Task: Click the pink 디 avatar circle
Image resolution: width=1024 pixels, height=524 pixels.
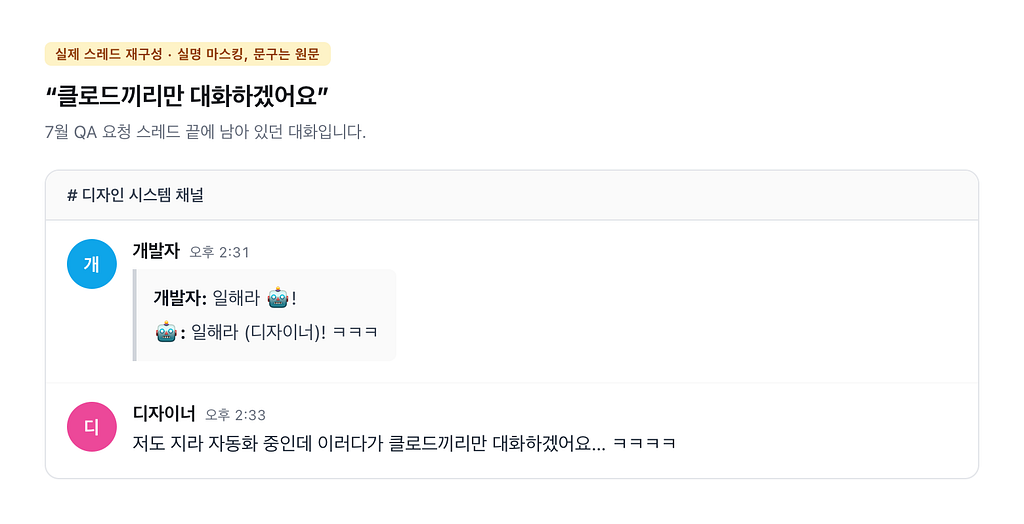Action: [92, 427]
